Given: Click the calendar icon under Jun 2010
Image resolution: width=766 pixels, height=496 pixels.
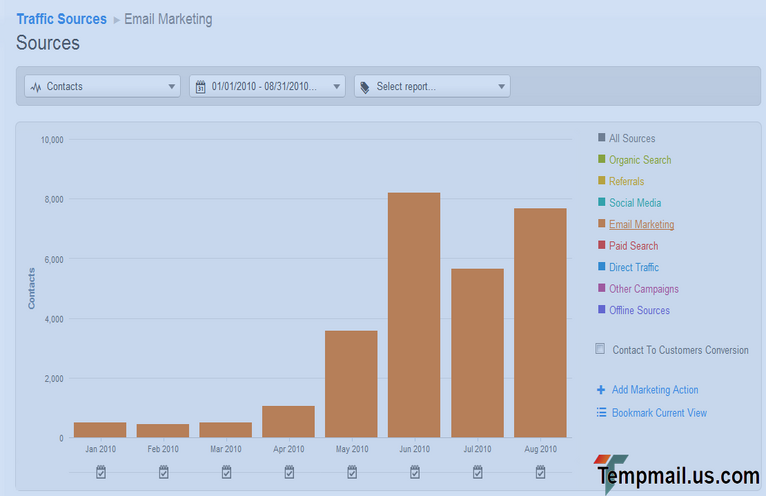Looking at the screenshot, I should click(x=414, y=471).
